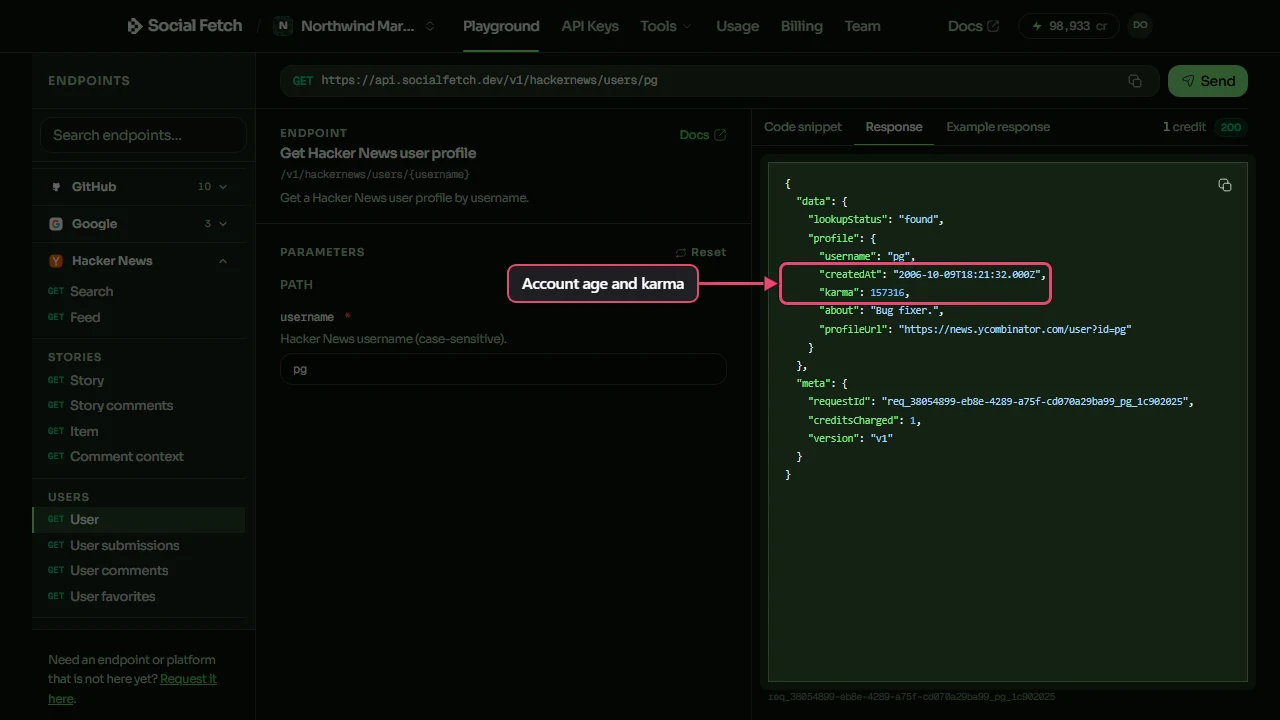
Task: Collapse the Hacker News endpoints group
Action: [139, 261]
